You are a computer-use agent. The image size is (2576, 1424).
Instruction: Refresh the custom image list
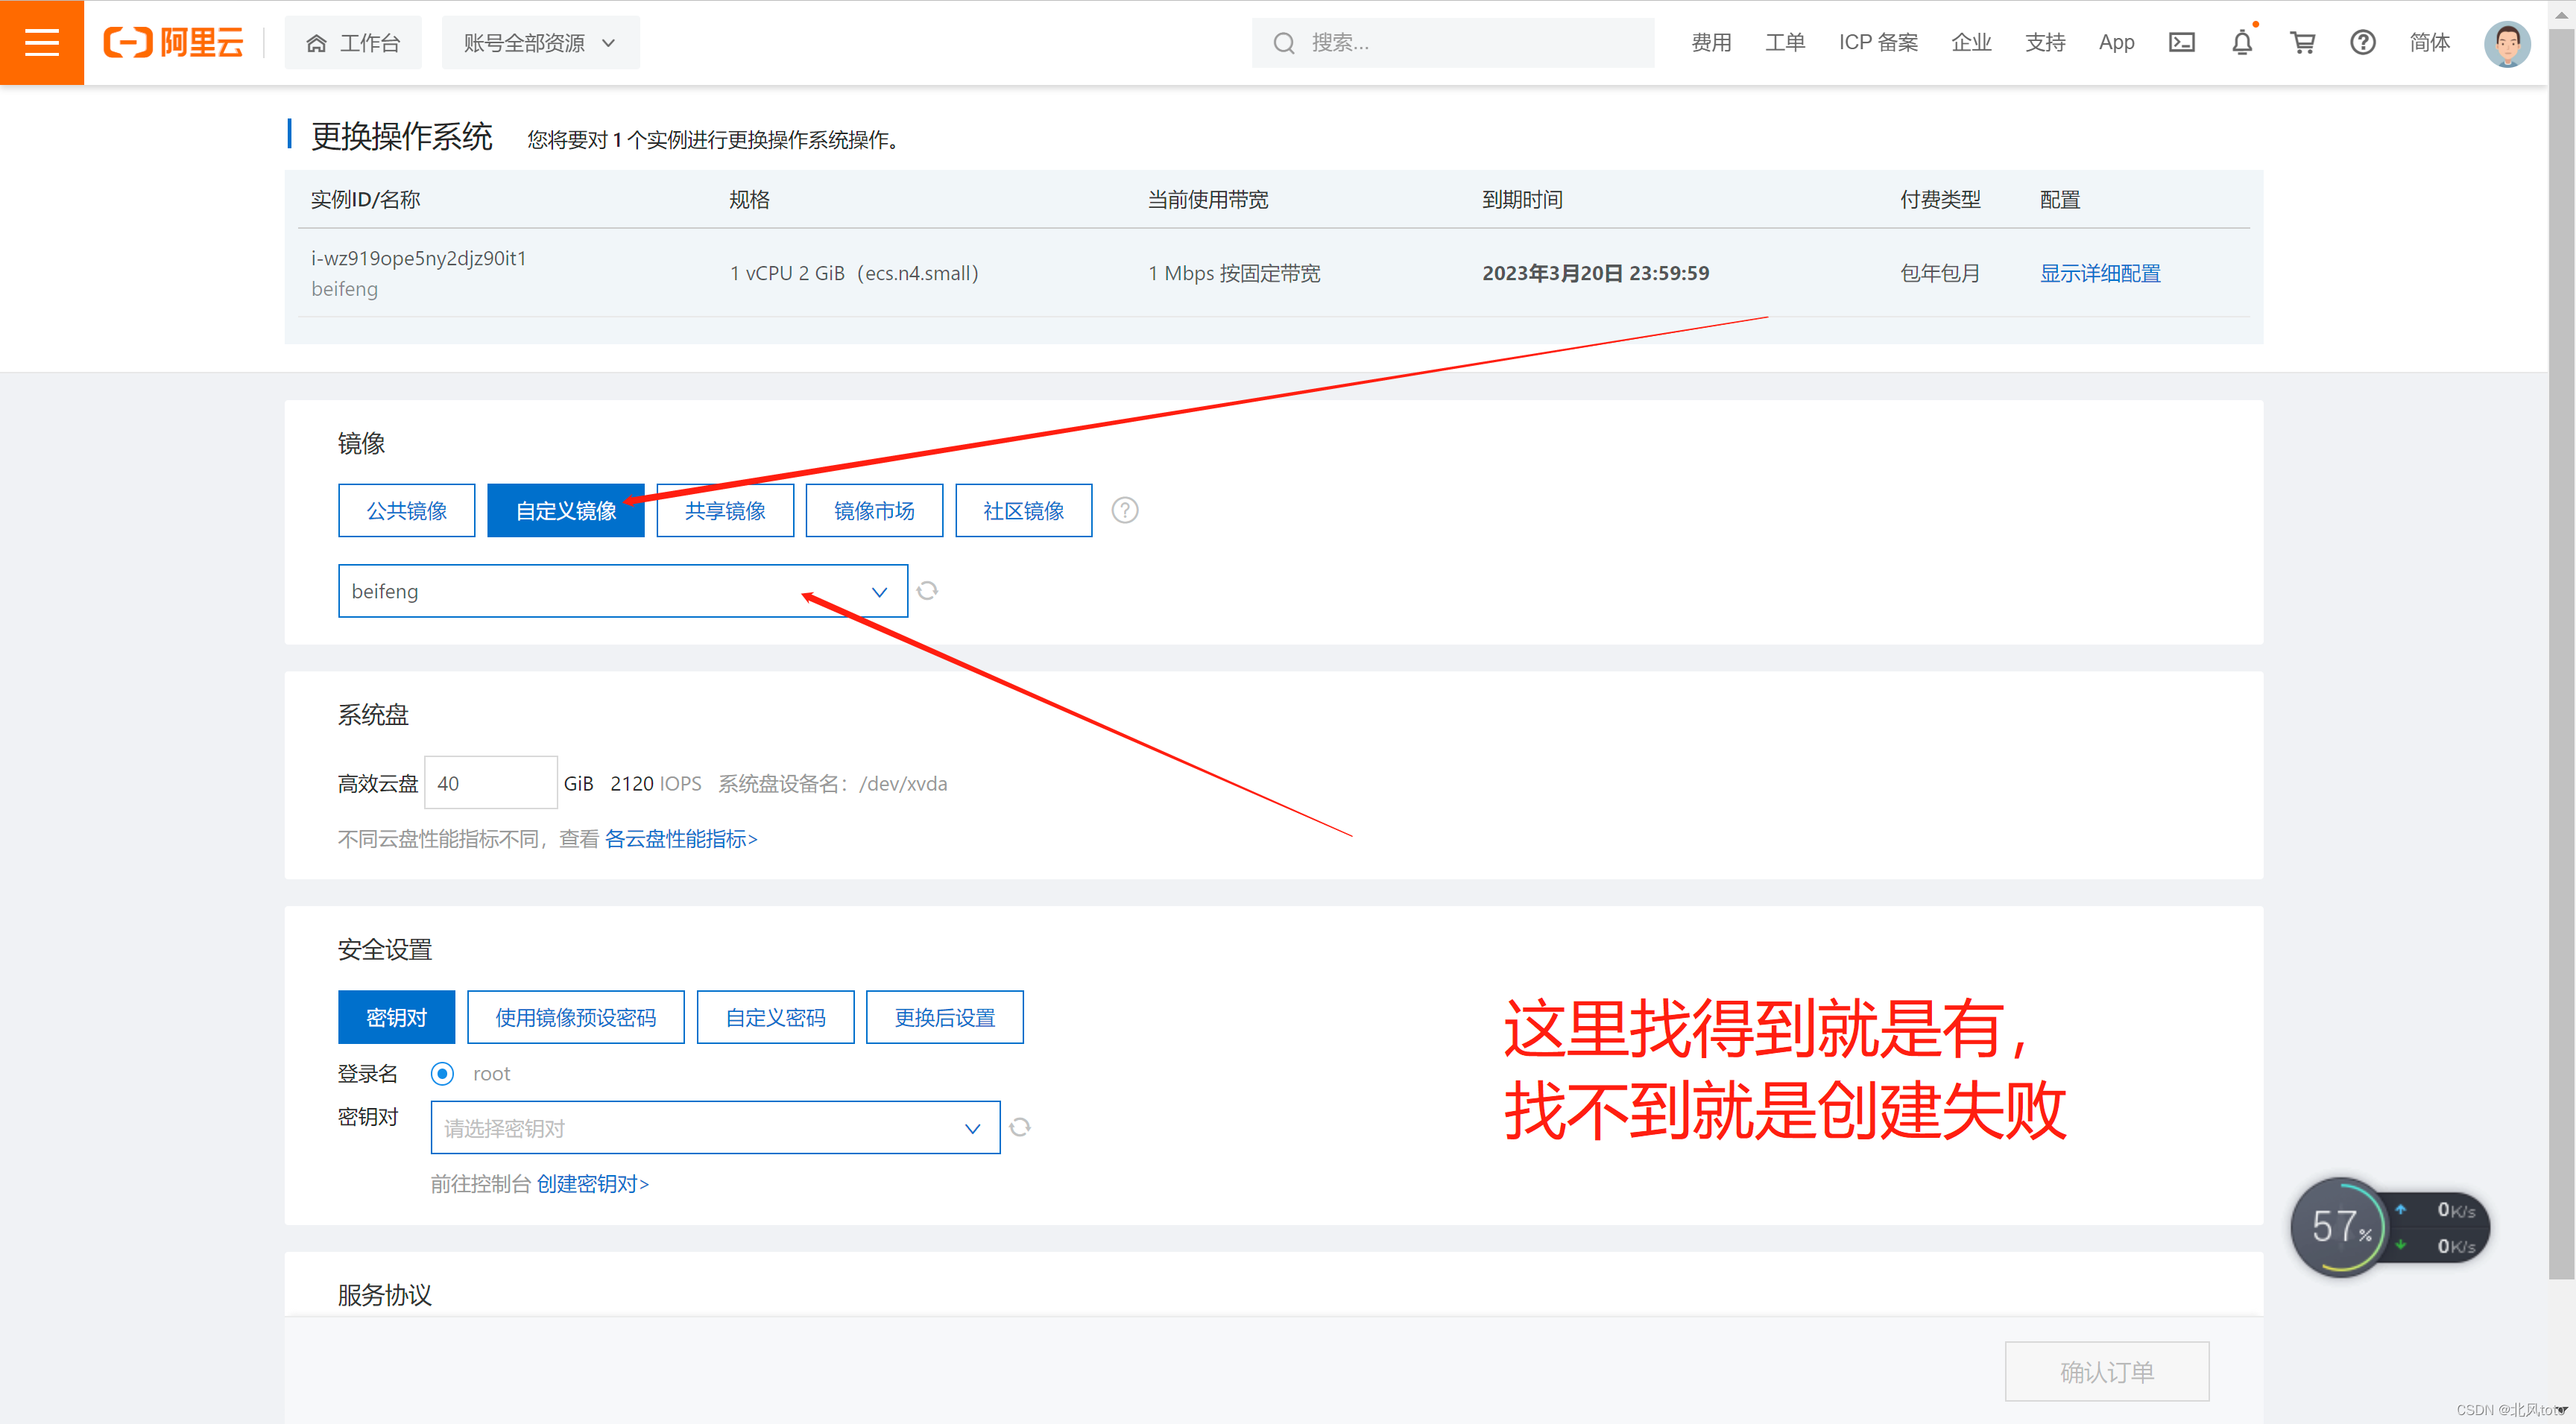927,591
